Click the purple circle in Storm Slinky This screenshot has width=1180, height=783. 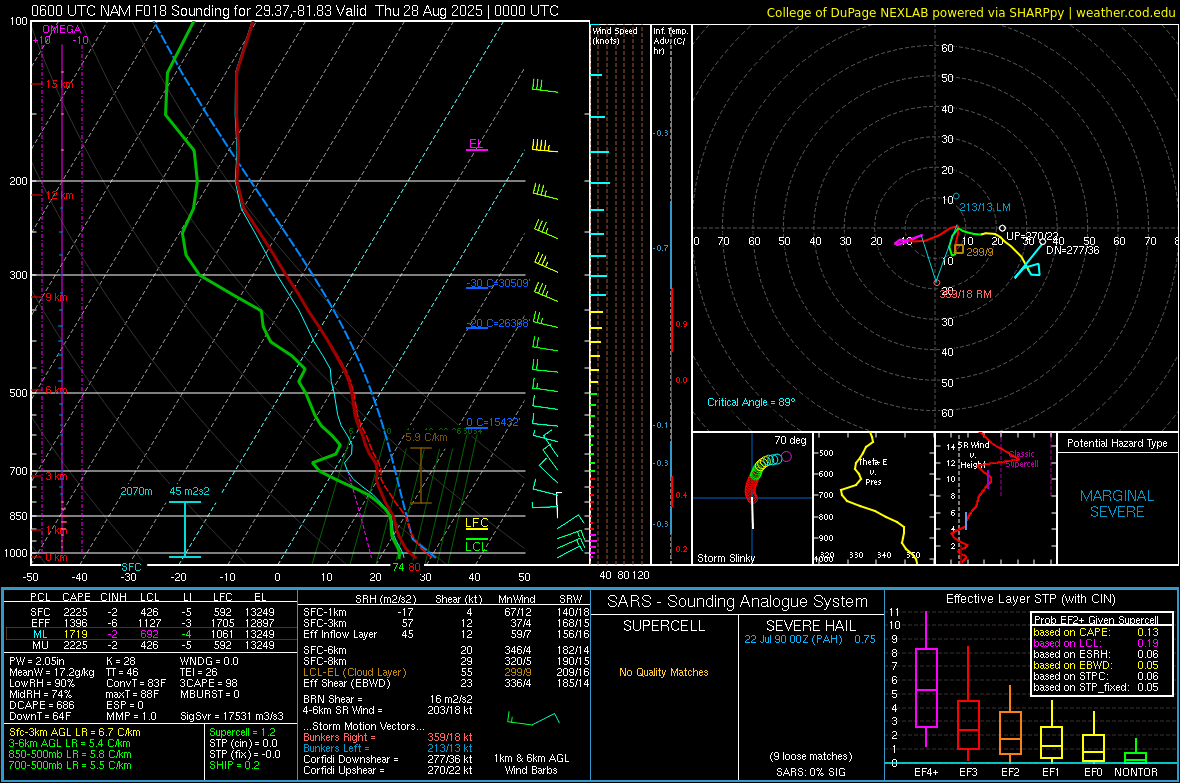(x=786, y=456)
